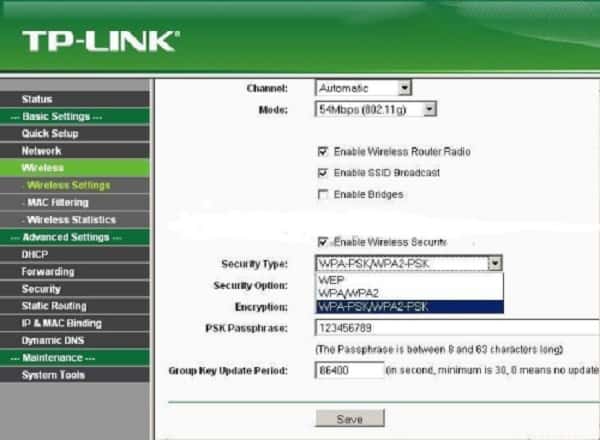Click the Mode label
The width and height of the screenshot is (600, 440).
(273, 110)
